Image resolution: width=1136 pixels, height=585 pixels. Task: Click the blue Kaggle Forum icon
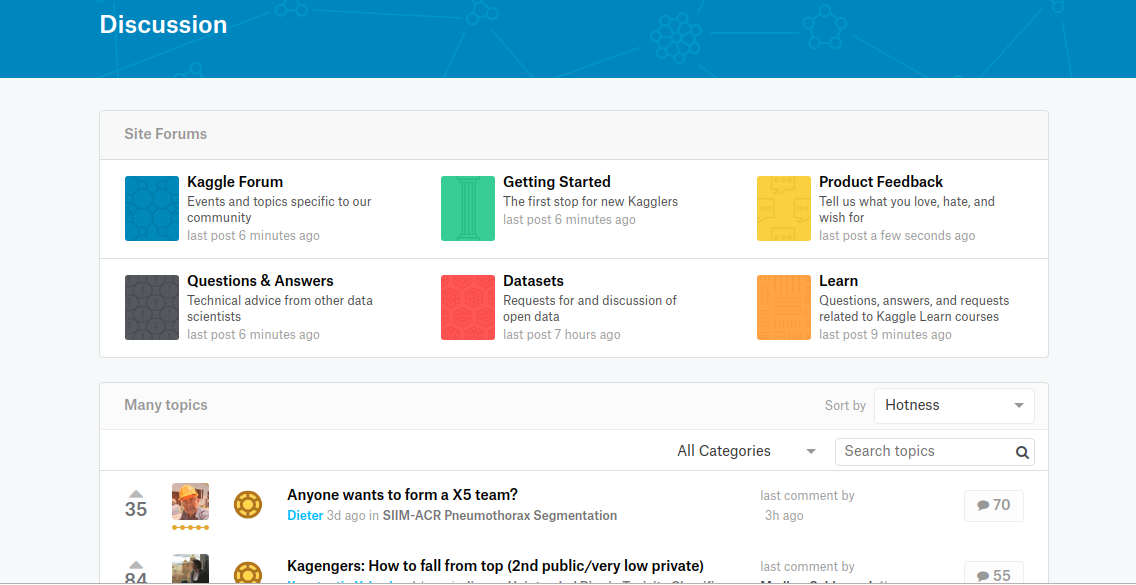click(152, 208)
